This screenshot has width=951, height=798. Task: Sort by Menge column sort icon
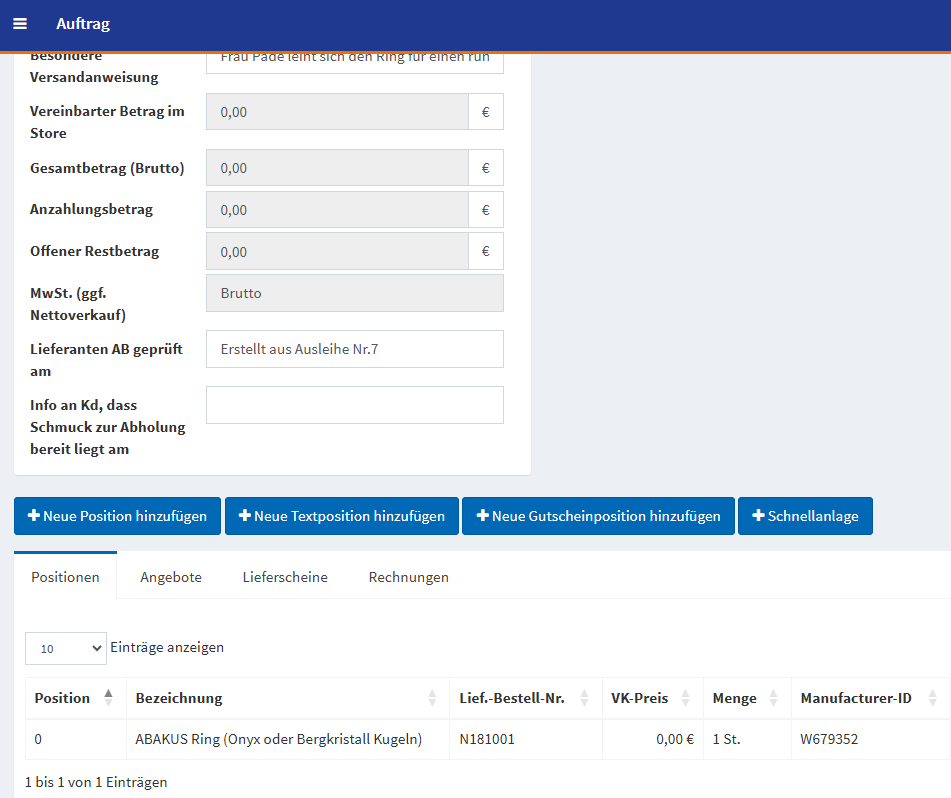(x=773, y=698)
